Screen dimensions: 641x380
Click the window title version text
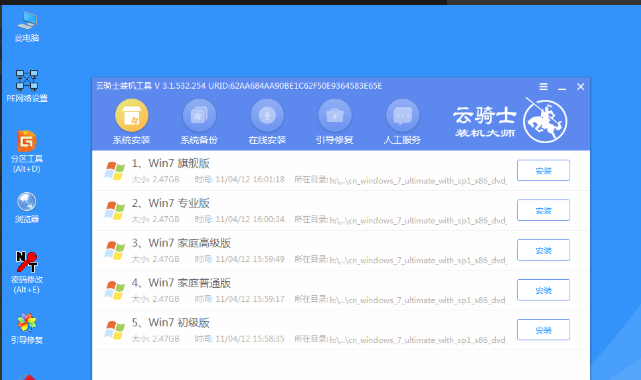(x=239, y=86)
